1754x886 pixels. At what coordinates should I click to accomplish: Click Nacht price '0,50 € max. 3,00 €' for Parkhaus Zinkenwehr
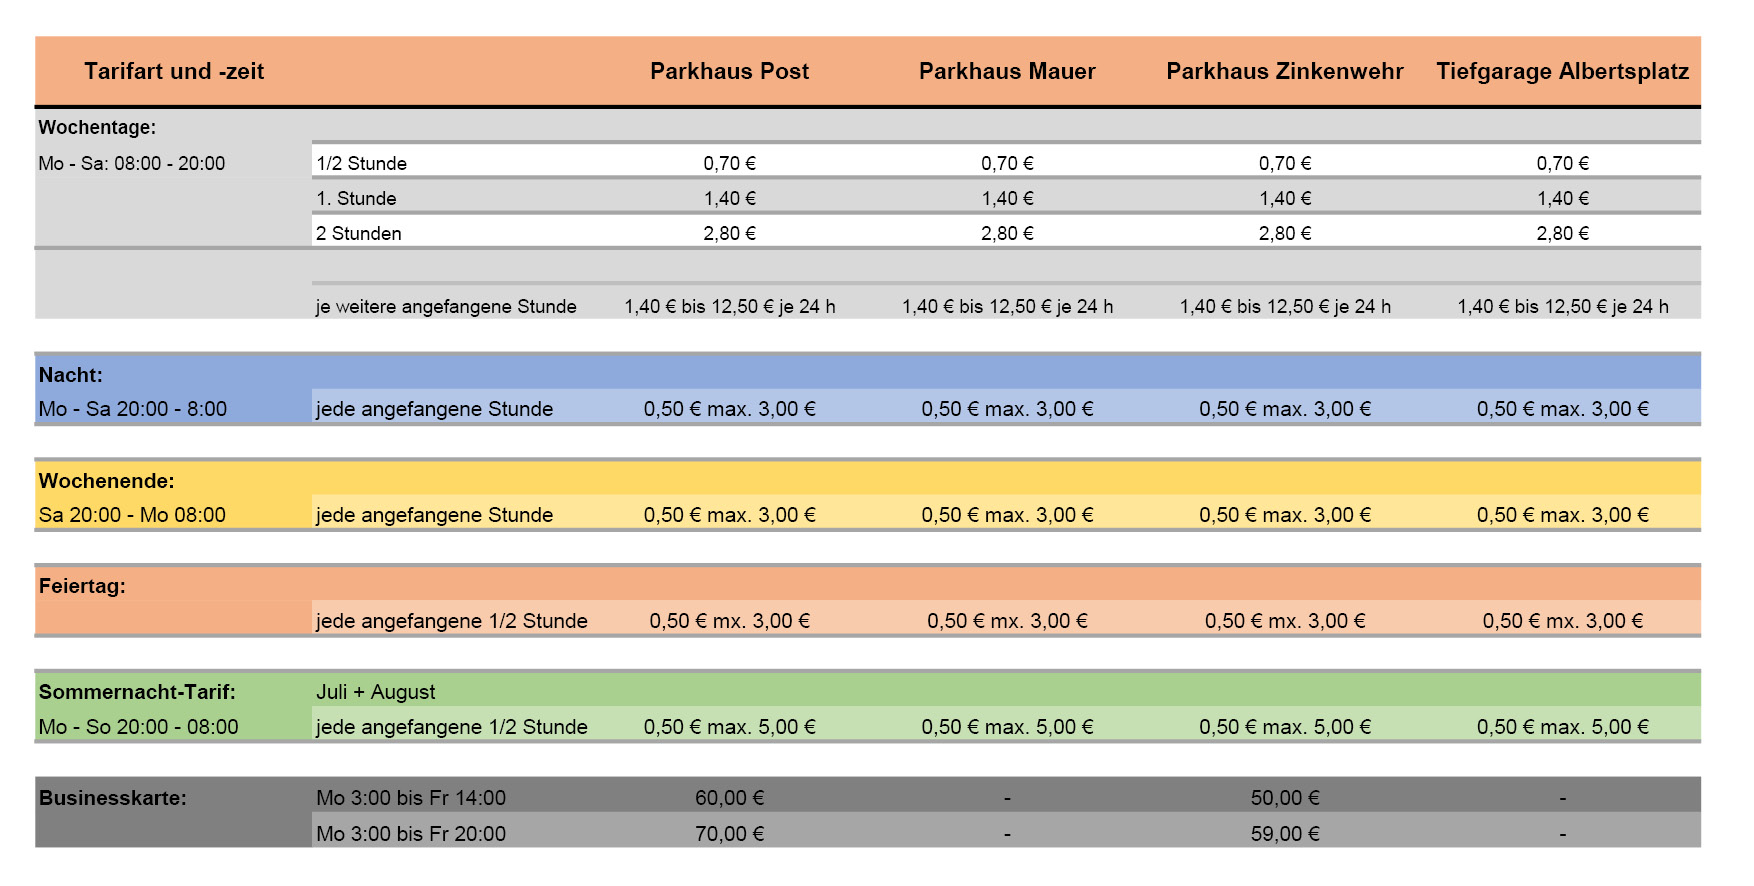pyautogui.click(x=1285, y=409)
